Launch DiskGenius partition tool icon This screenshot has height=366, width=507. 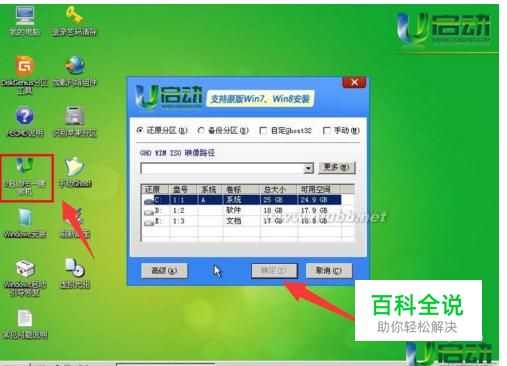pos(25,74)
